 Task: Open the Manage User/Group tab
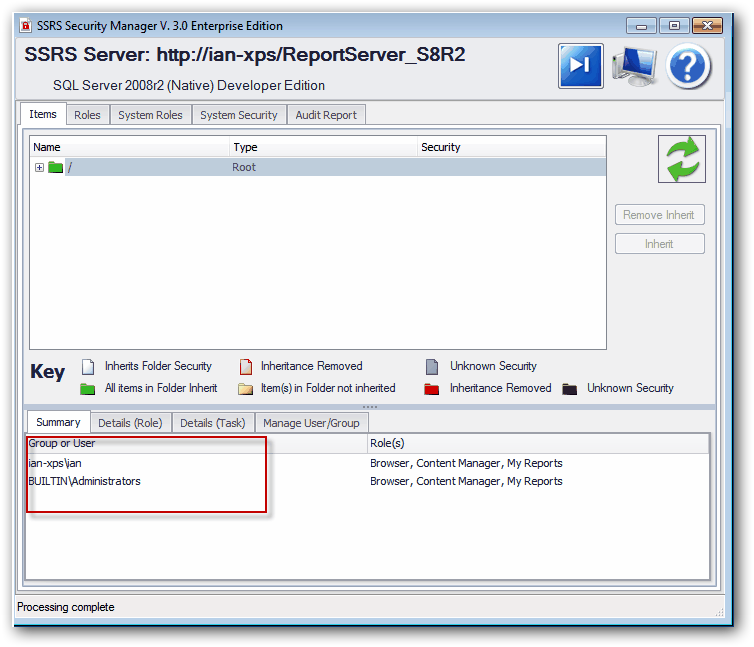point(311,423)
